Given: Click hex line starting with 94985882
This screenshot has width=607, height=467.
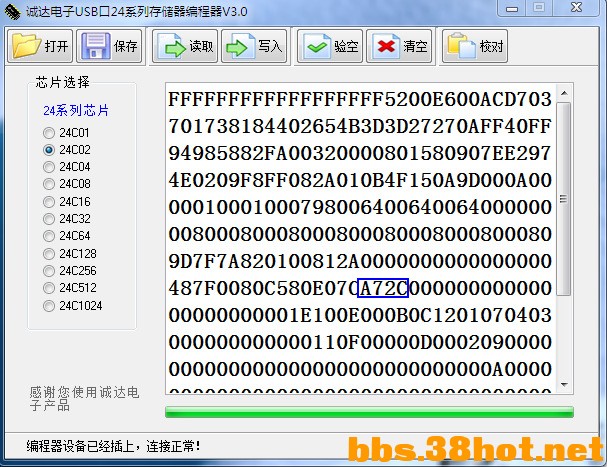Looking at the screenshot, I should pos(360,153).
